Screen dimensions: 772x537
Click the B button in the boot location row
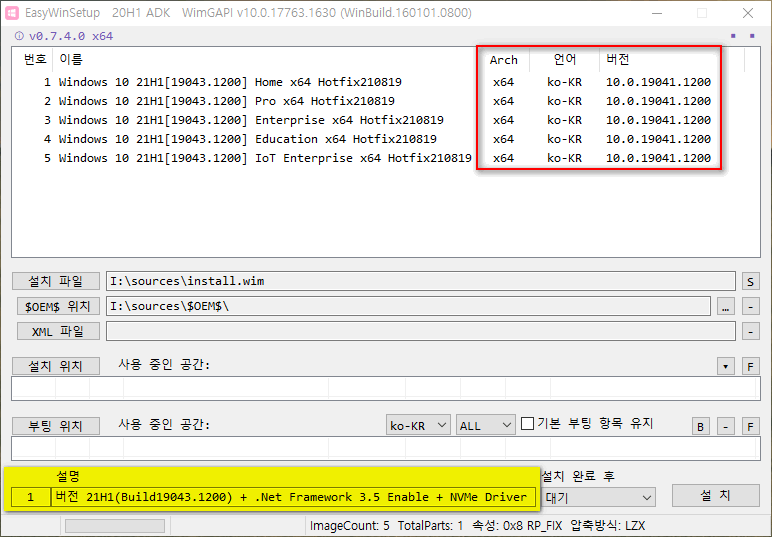[x=700, y=426]
